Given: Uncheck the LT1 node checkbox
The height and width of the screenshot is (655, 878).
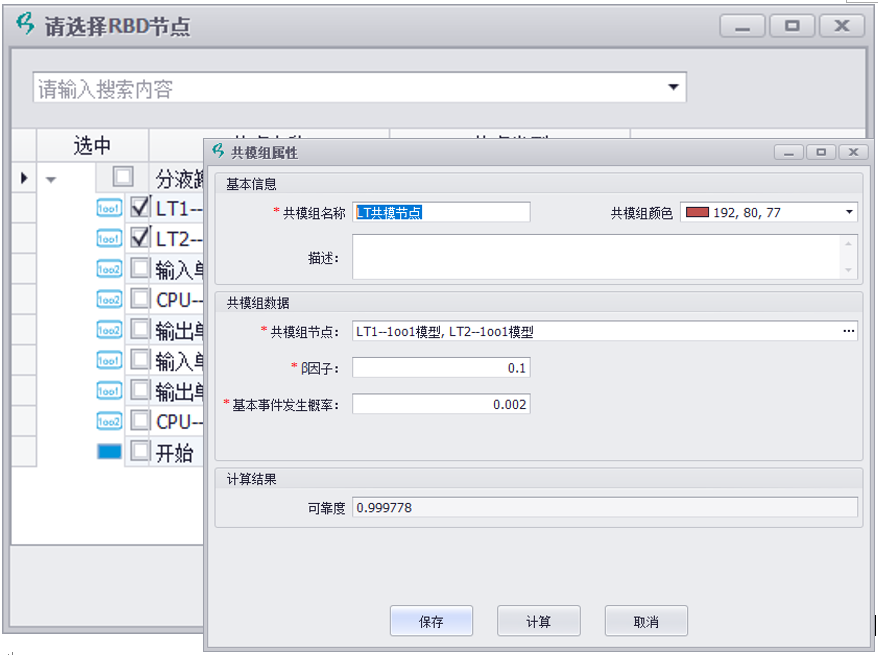Looking at the screenshot, I should [x=140, y=207].
